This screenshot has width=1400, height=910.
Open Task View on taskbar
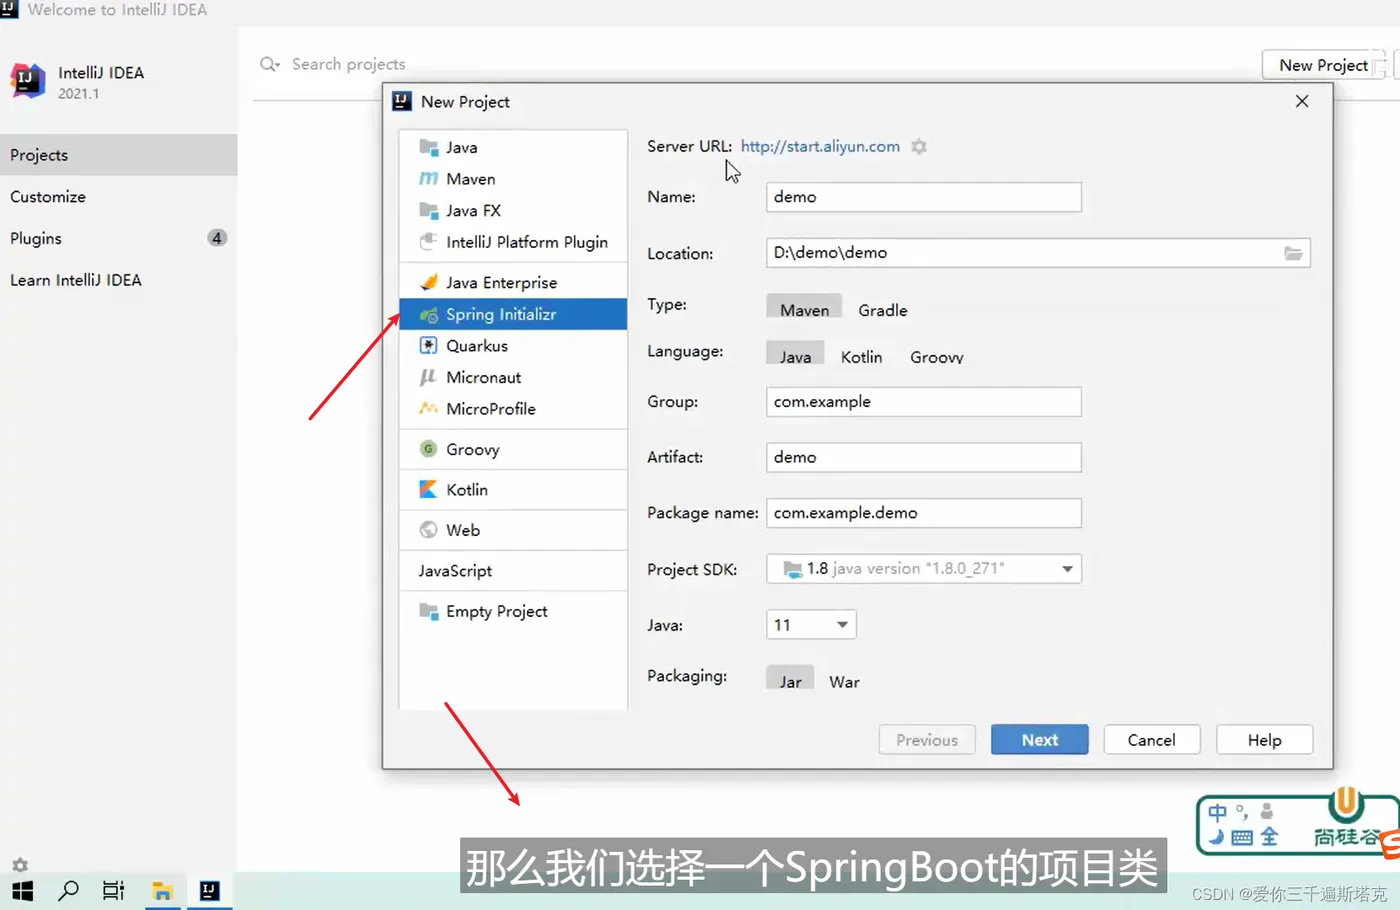114,890
